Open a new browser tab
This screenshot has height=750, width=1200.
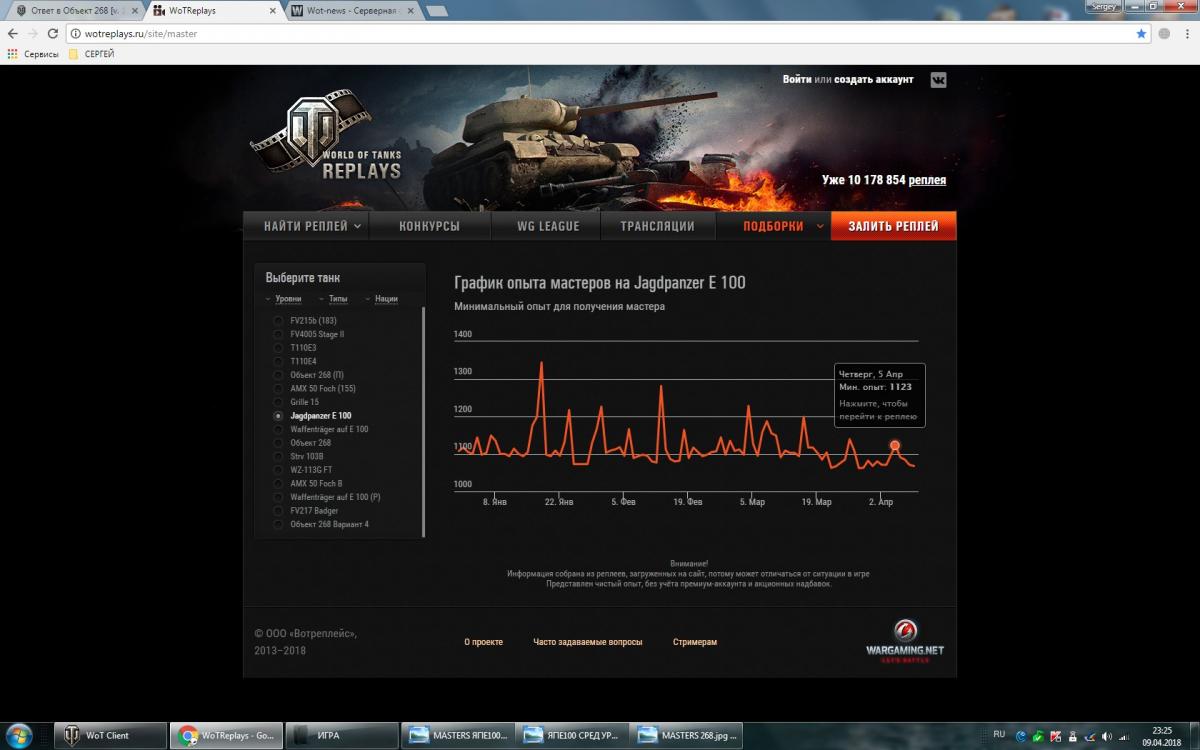pos(436,10)
